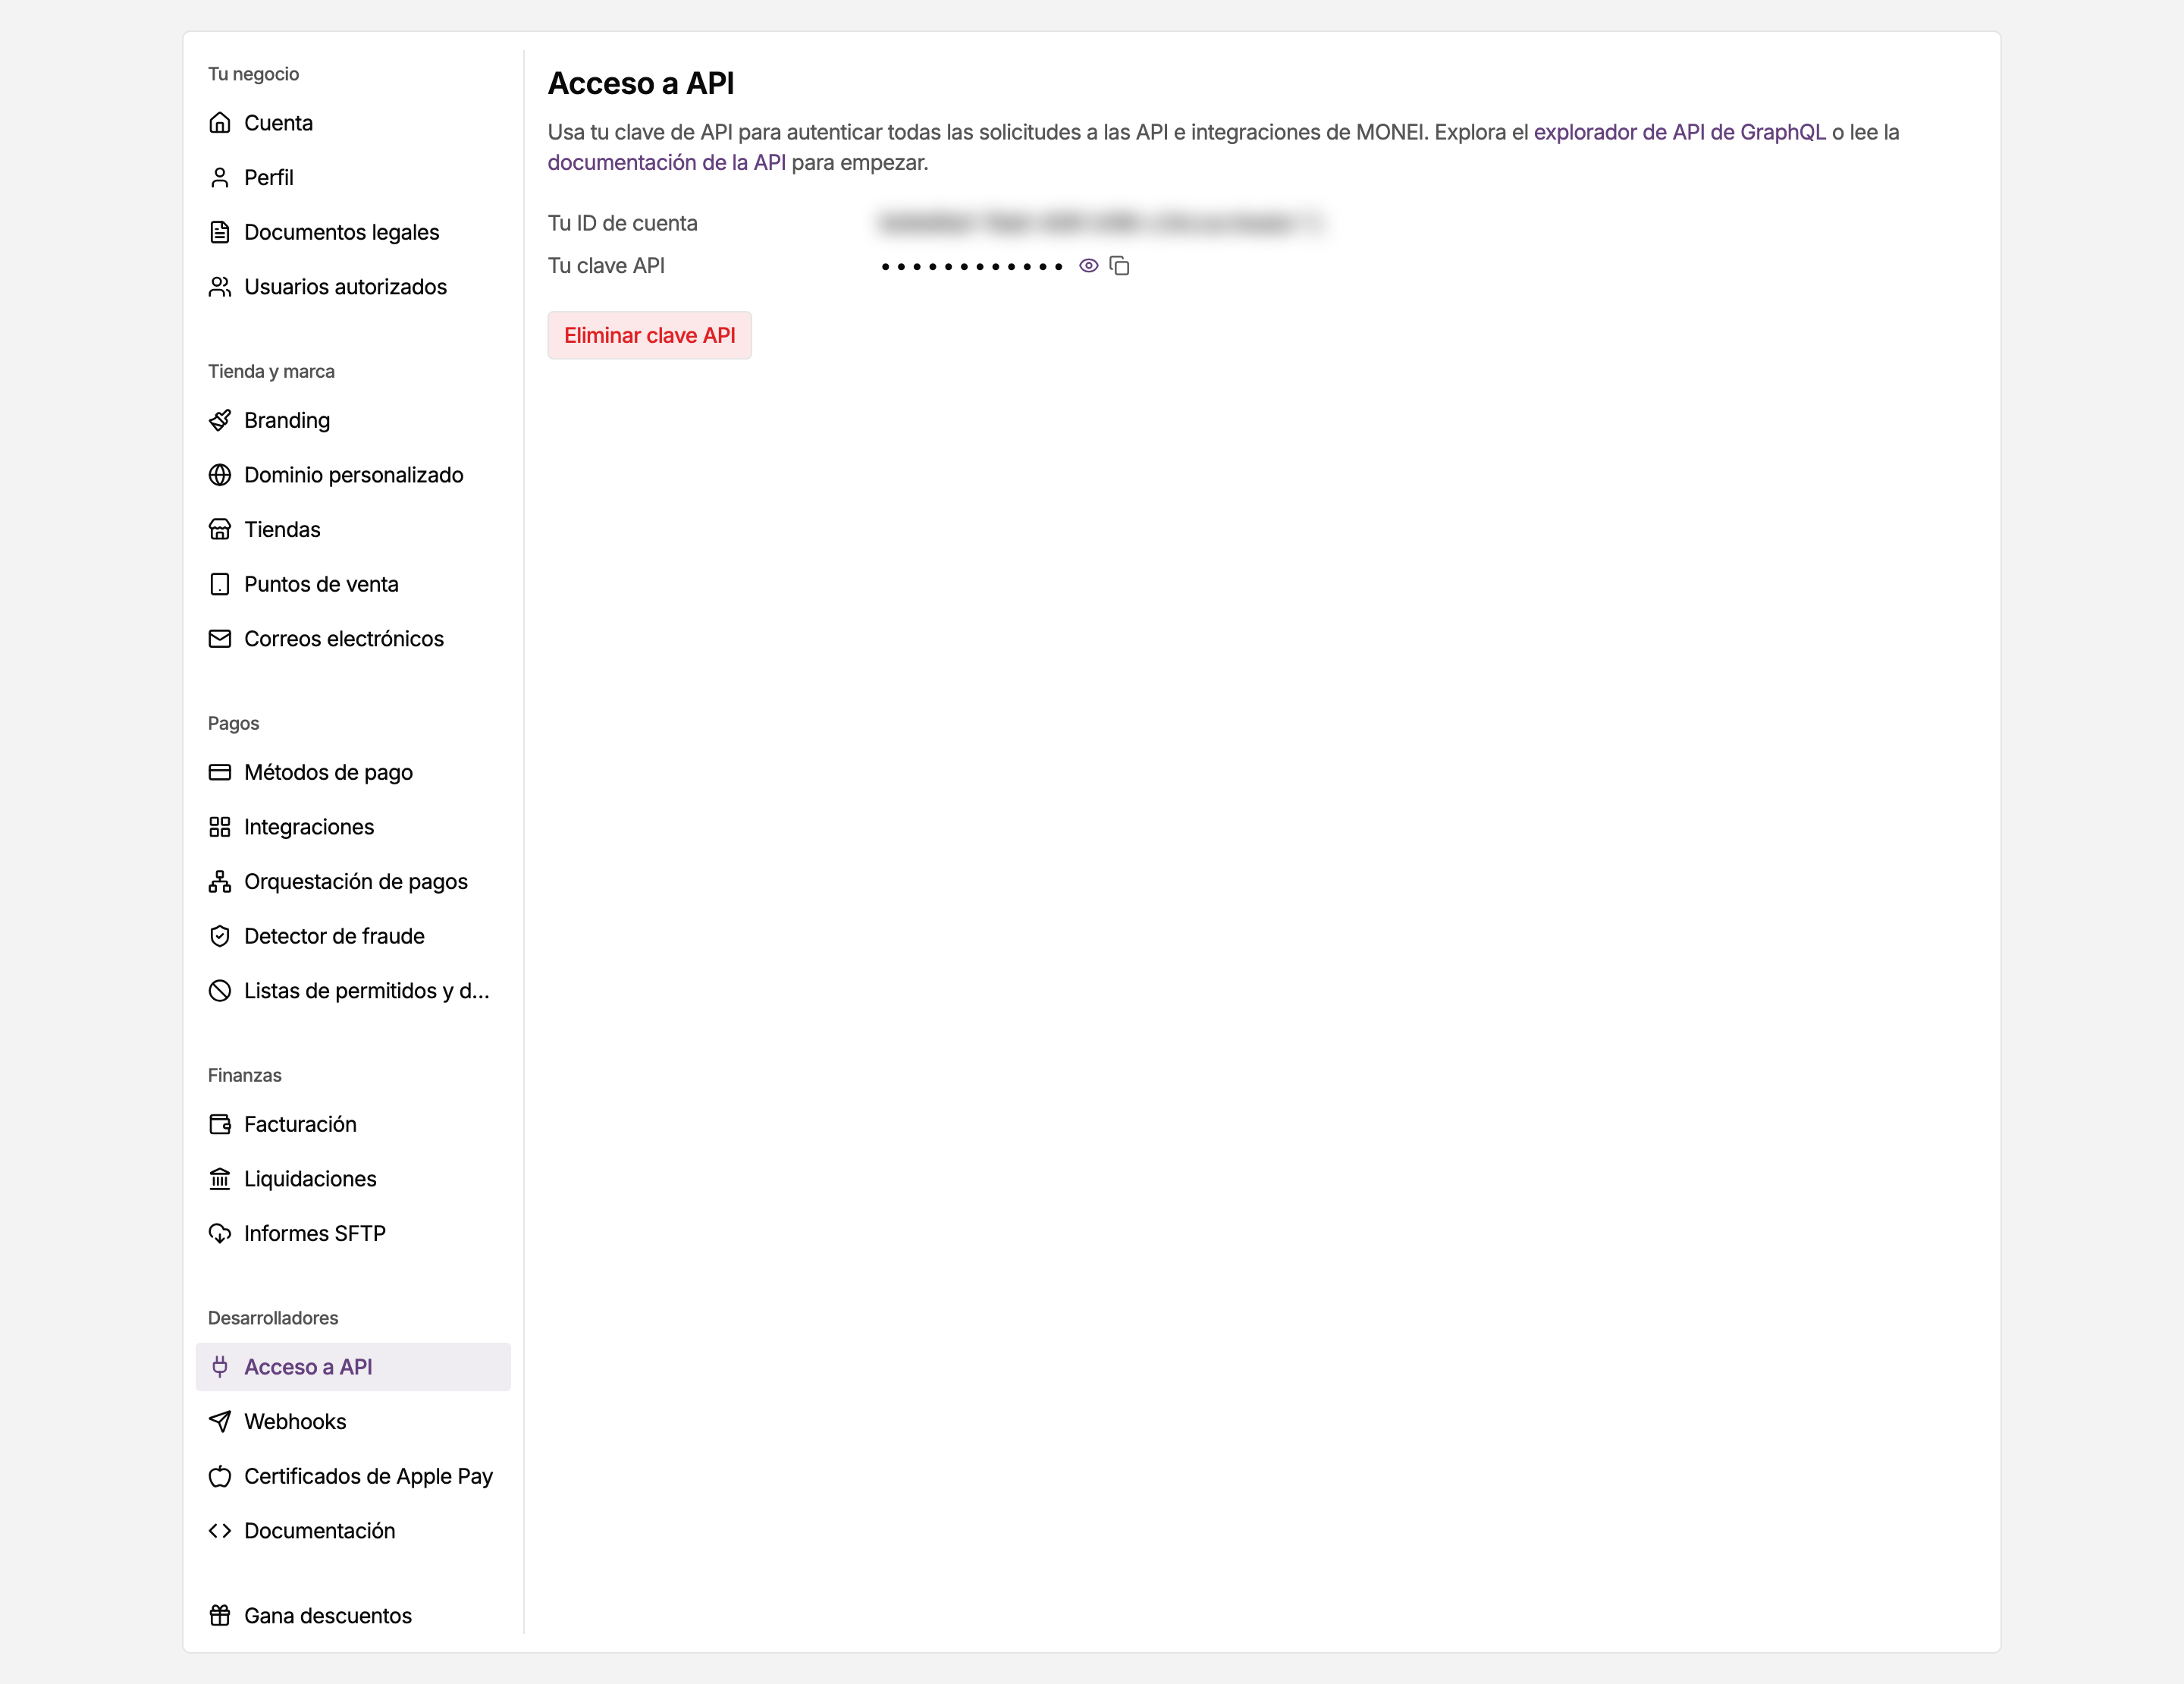Select Orquestación de pagos

coord(353,882)
